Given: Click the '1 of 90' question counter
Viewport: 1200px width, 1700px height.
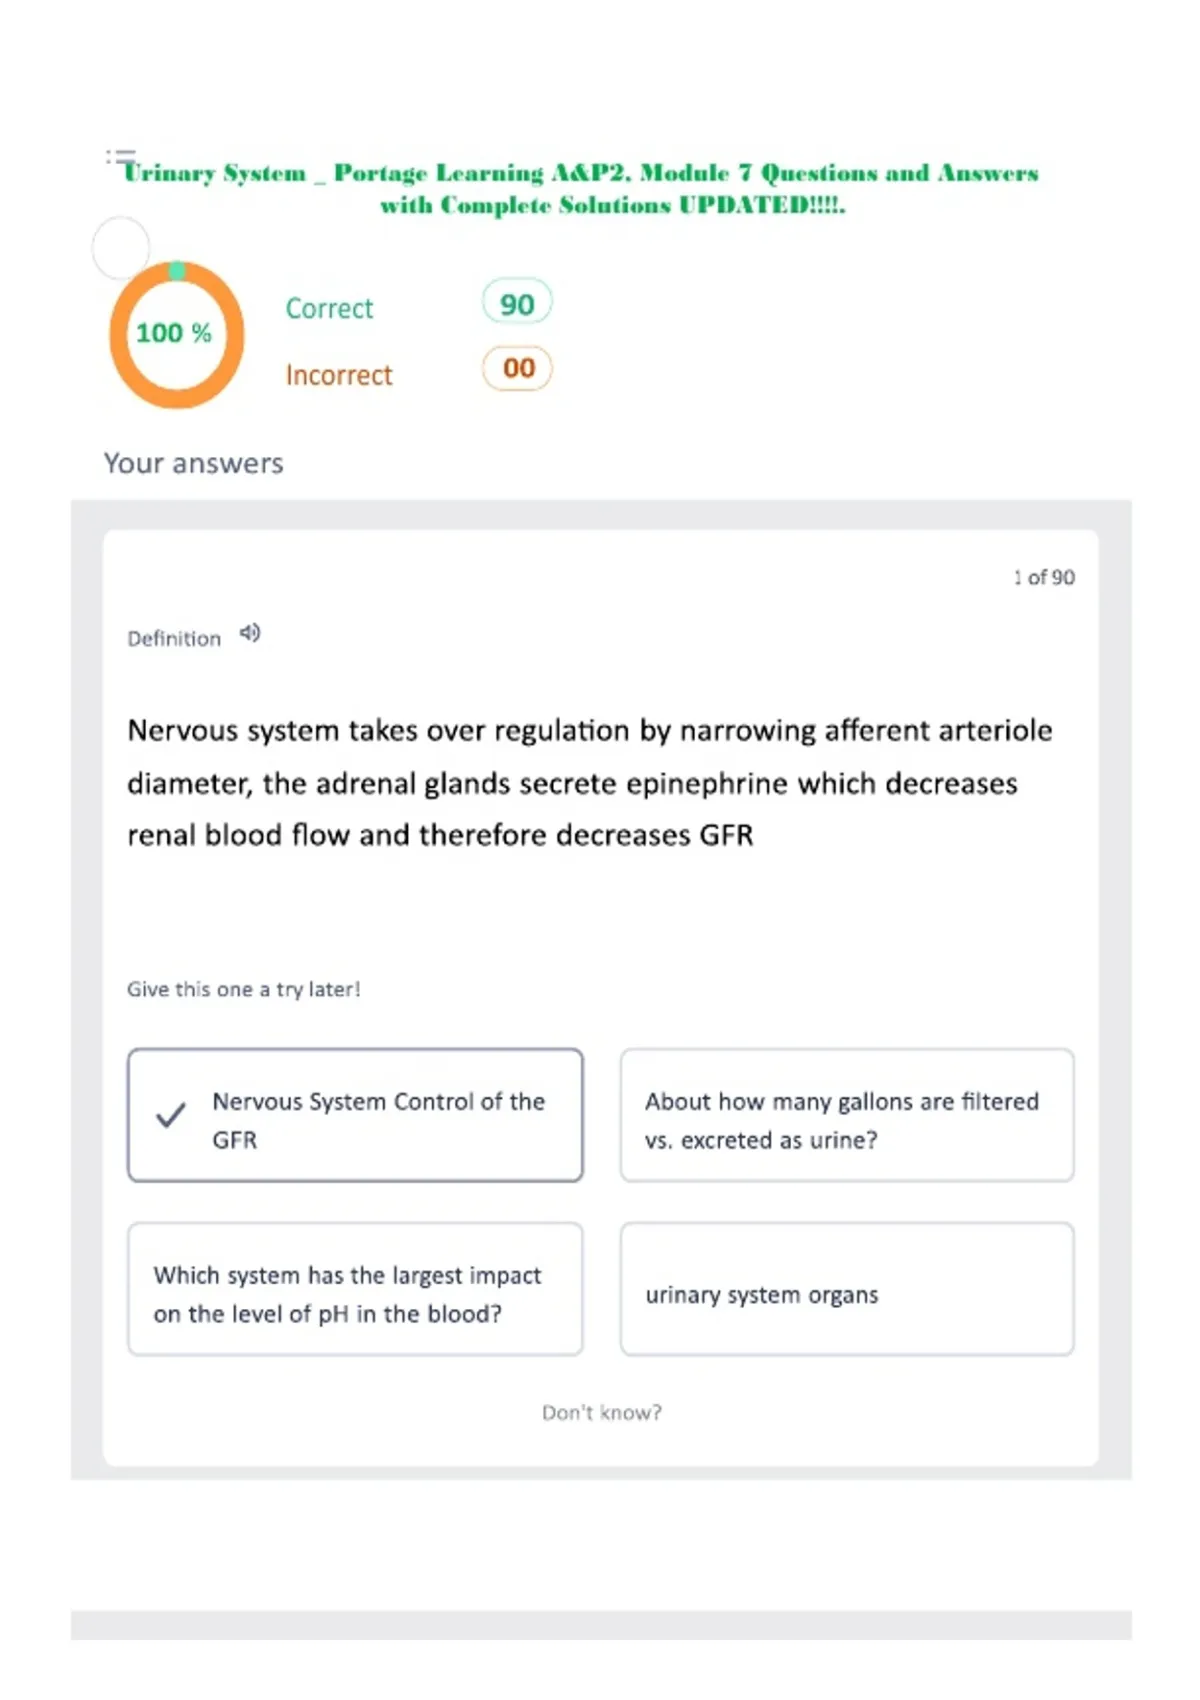Looking at the screenshot, I should pos(1044,577).
